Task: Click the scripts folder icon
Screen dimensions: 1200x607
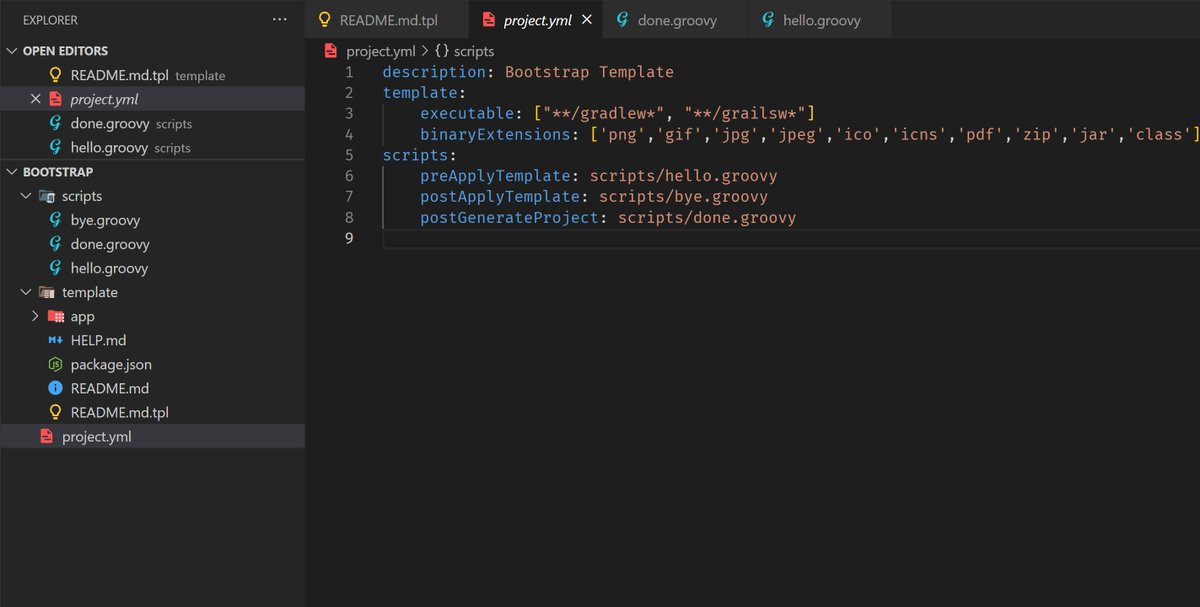Action: pyautogui.click(x=46, y=196)
